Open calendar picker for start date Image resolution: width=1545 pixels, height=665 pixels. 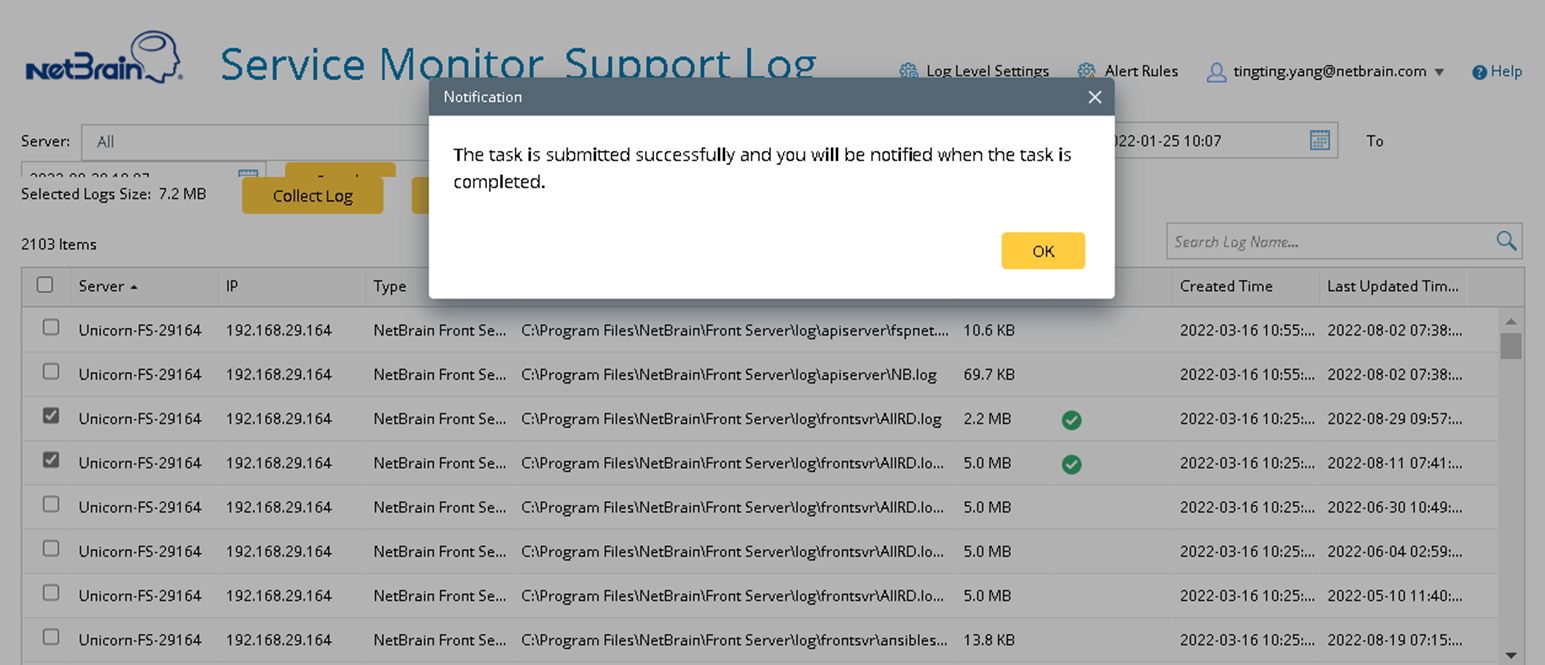(1320, 140)
